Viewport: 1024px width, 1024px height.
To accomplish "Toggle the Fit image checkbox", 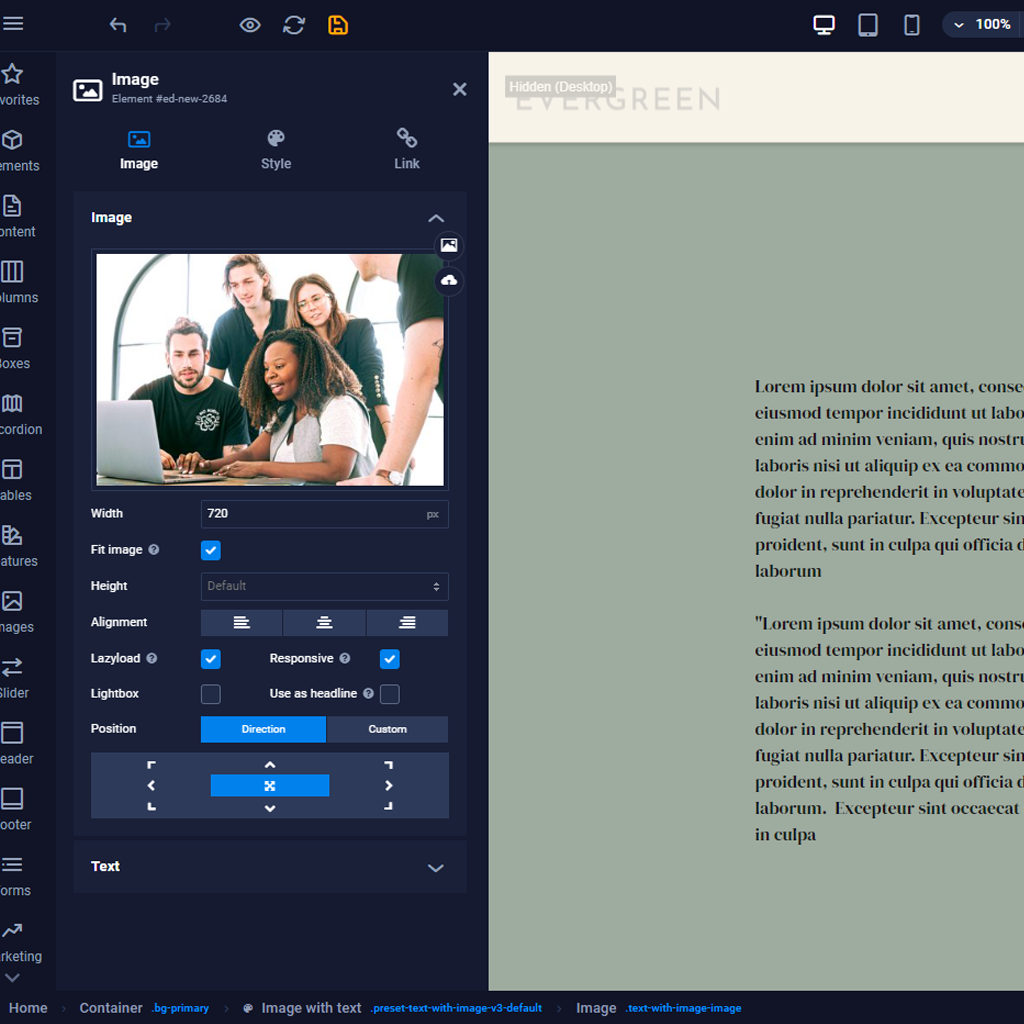I will point(210,551).
